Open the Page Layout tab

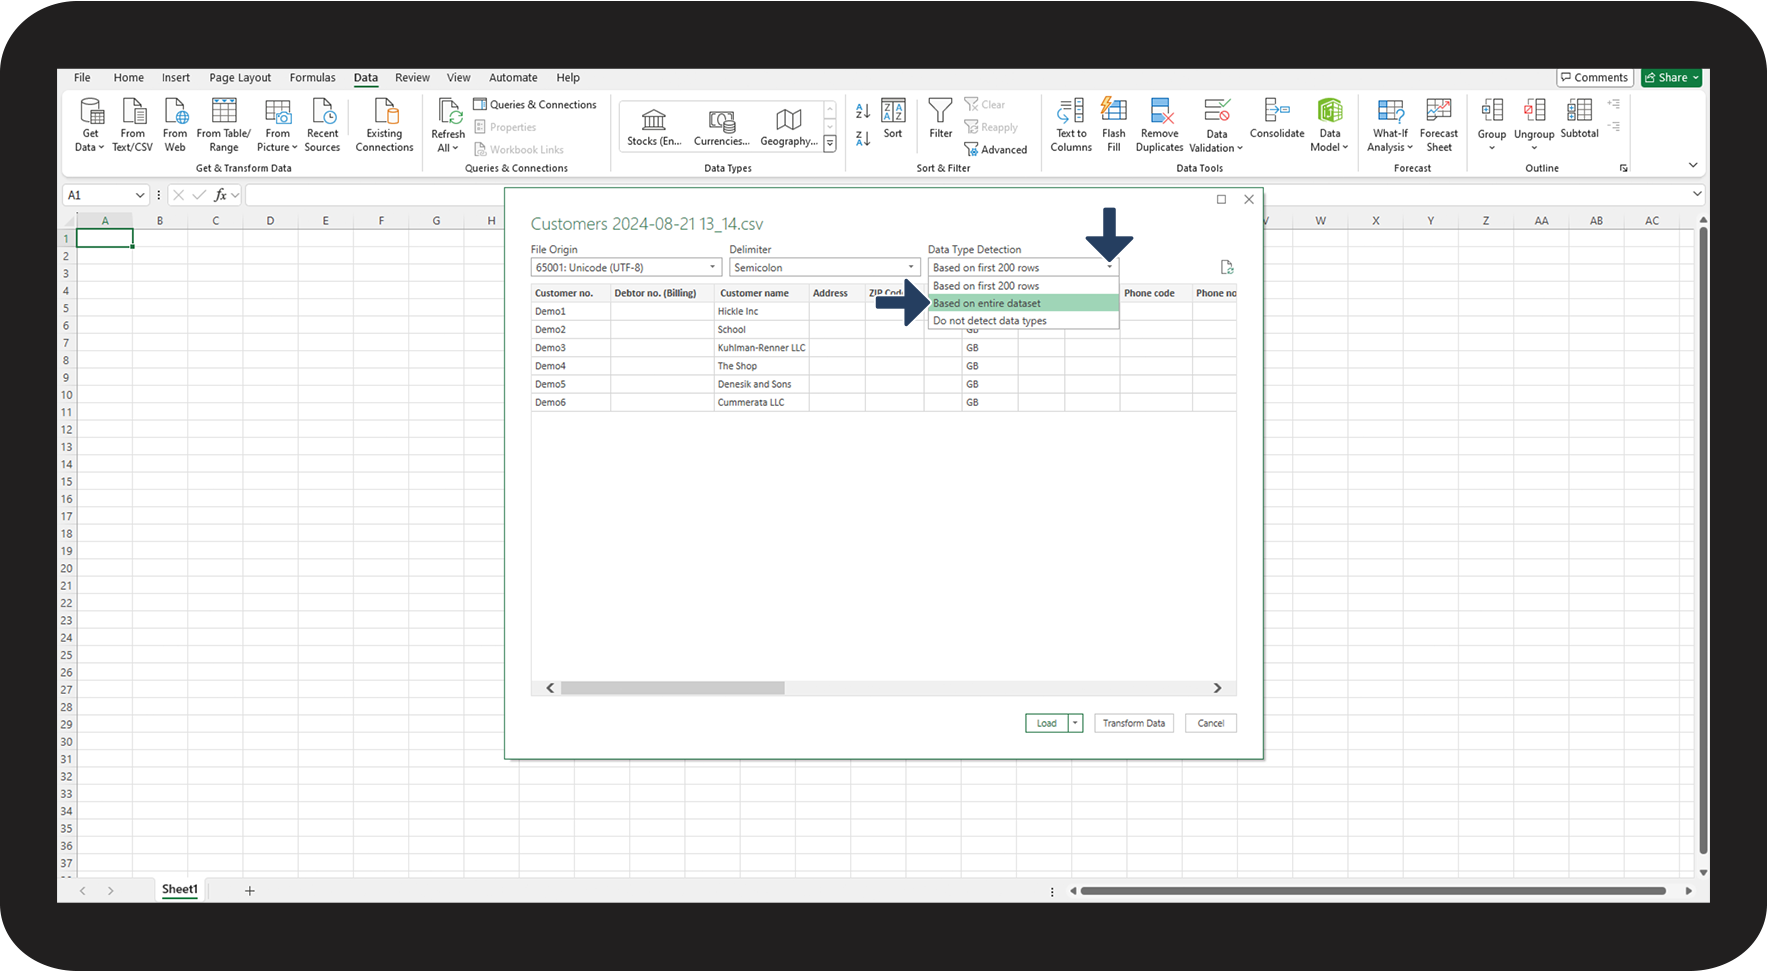(240, 78)
